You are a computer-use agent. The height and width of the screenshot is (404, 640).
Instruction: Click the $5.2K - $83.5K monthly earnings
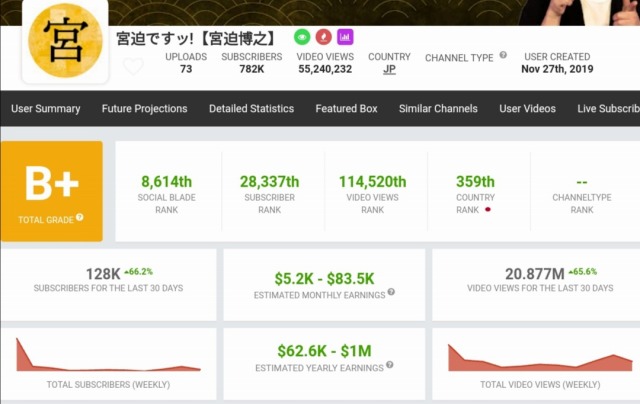(x=324, y=279)
